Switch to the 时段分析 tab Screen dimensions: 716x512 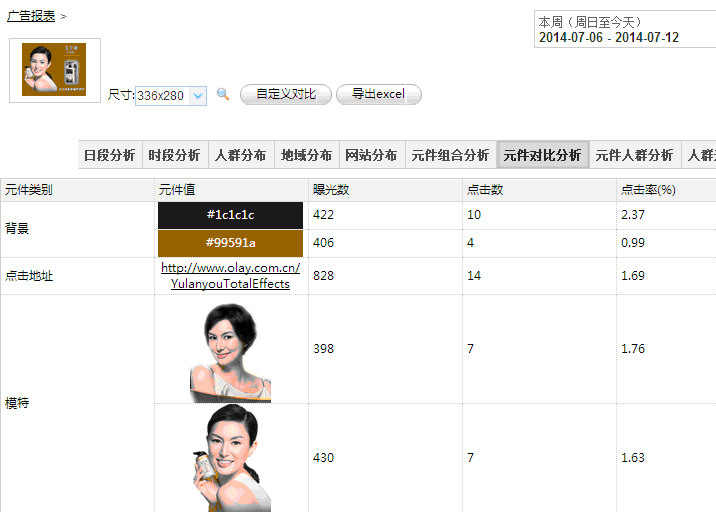point(174,155)
